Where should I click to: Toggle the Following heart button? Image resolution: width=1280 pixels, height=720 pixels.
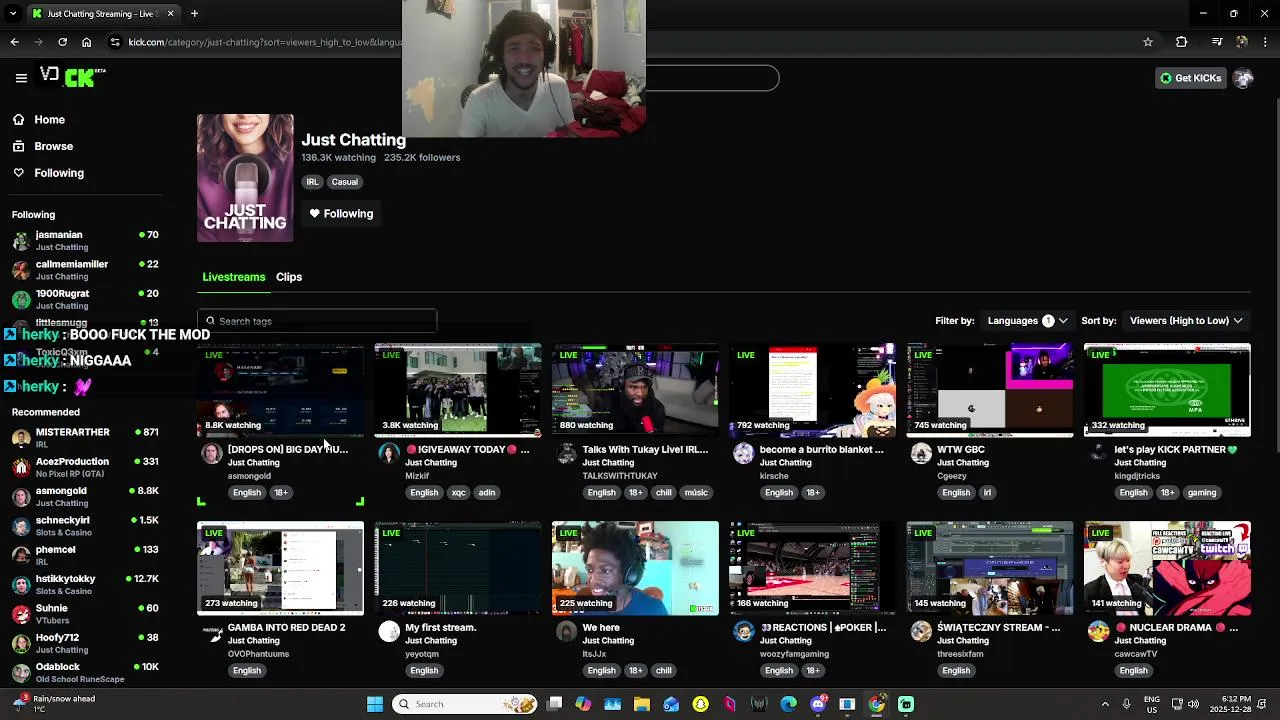[341, 213]
